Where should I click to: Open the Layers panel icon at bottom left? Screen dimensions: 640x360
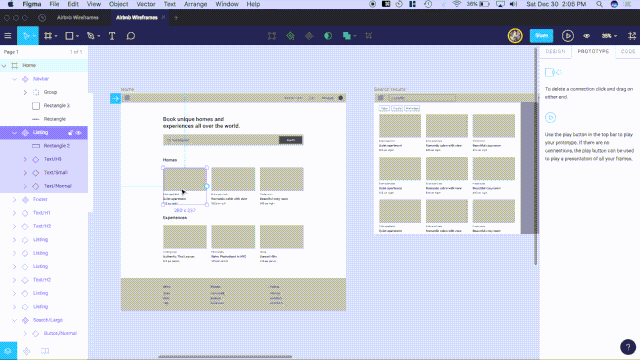[8, 351]
